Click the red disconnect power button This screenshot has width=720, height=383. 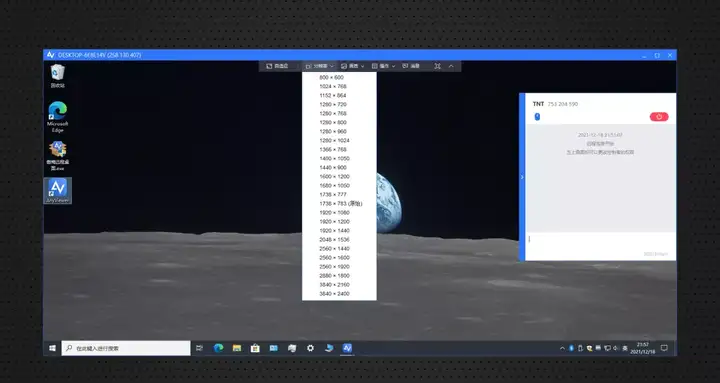tap(659, 117)
